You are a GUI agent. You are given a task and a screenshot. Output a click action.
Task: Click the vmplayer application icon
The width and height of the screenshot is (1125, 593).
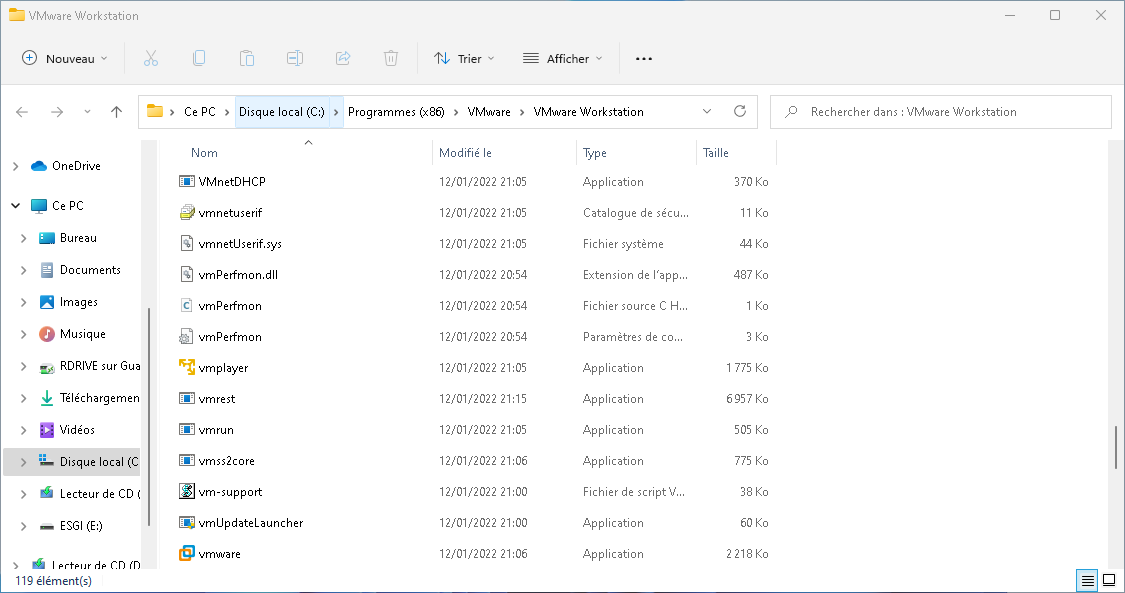[187, 367]
